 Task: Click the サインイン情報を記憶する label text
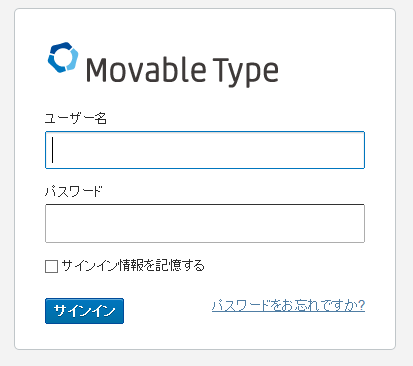133,266
